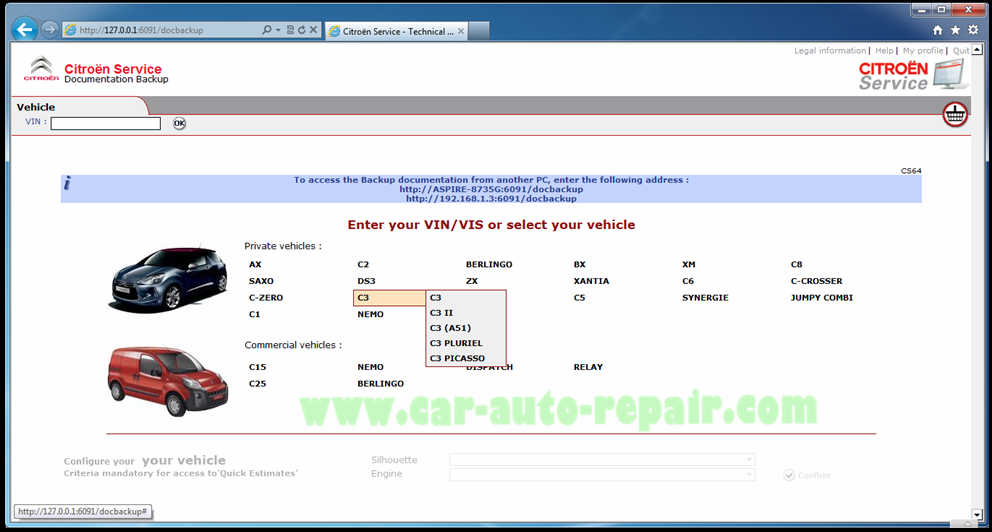Select the C6 private vehicle
This screenshot has height=532, width=992.
point(688,281)
